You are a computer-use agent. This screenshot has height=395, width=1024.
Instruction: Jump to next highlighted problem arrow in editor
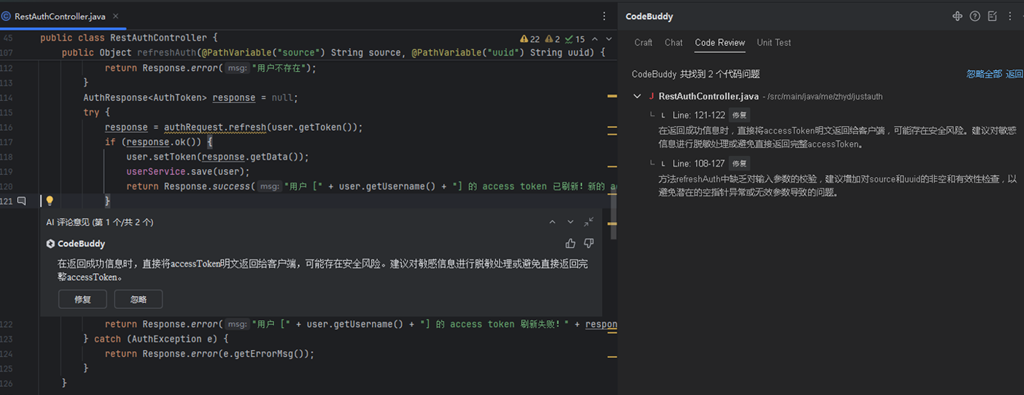609,39
